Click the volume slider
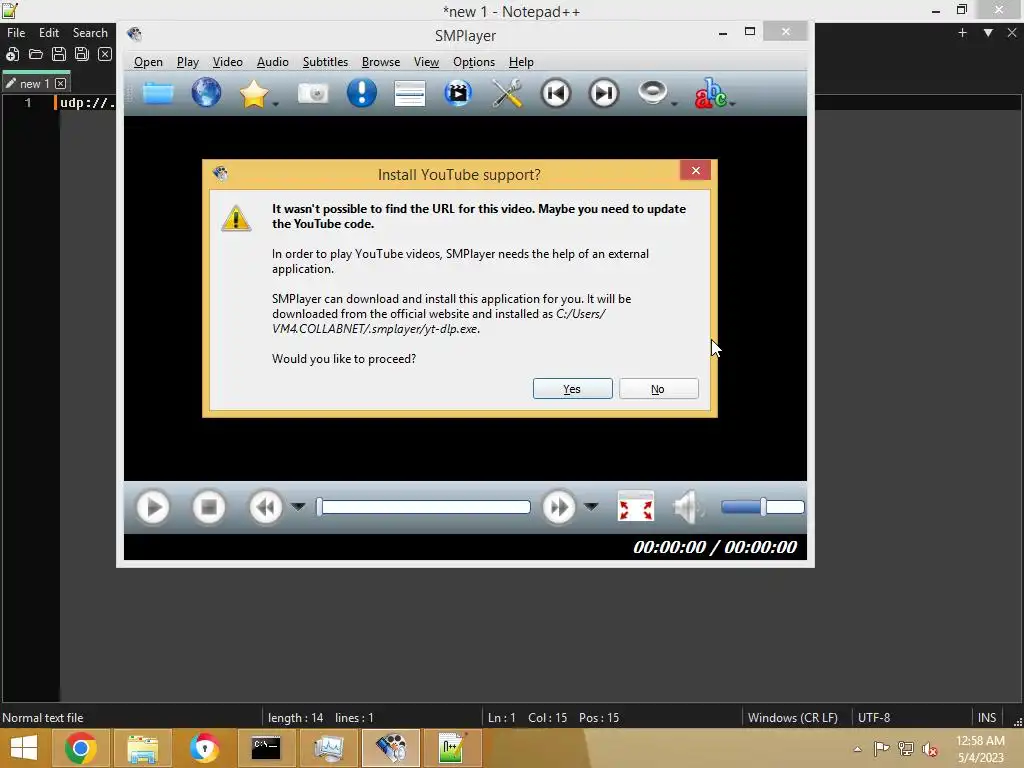Image resolution: width=1024 pixels, height=768 pixels. coord(763,507)
